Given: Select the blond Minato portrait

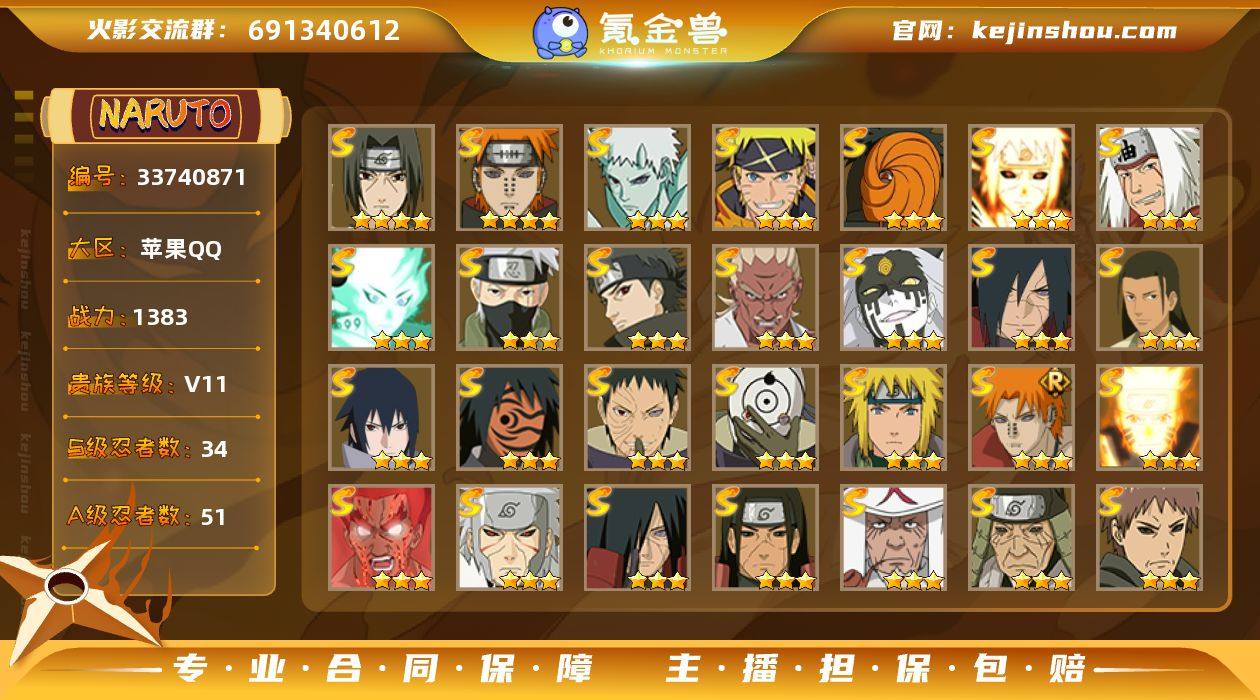Looking at the screenshot, I should [893, 418].
